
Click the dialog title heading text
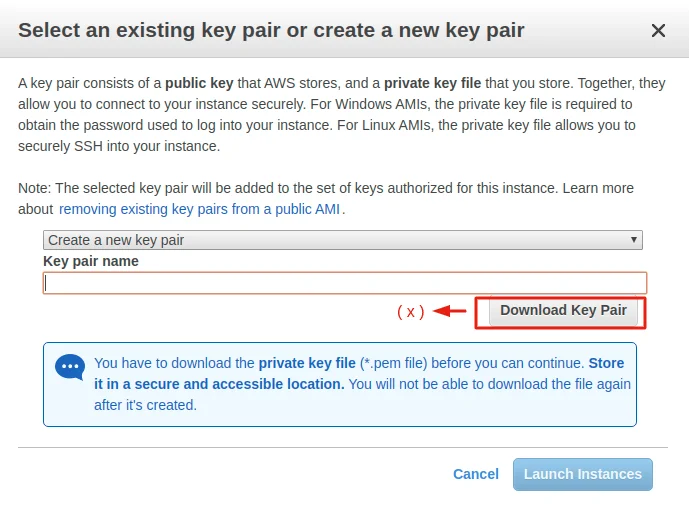tap(271, 30)
